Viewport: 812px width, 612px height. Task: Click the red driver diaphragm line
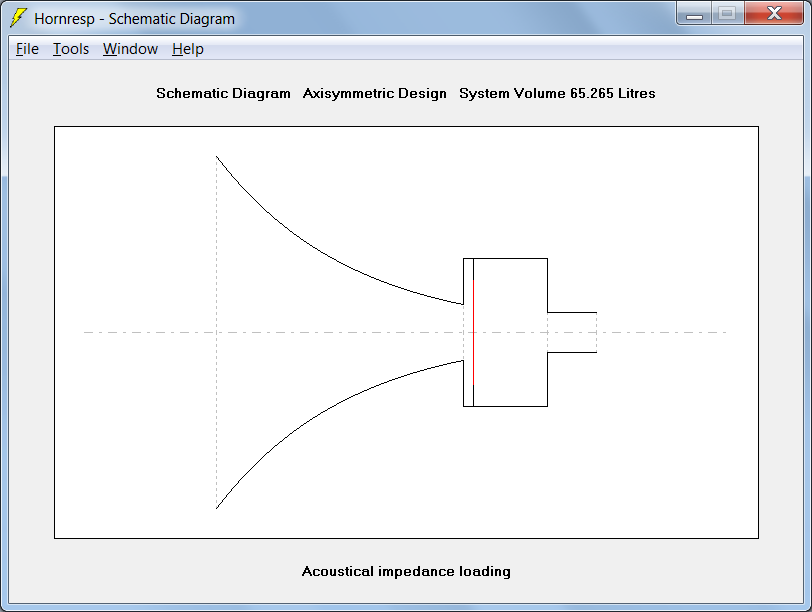pyautogui.click(x=473, y=332)
